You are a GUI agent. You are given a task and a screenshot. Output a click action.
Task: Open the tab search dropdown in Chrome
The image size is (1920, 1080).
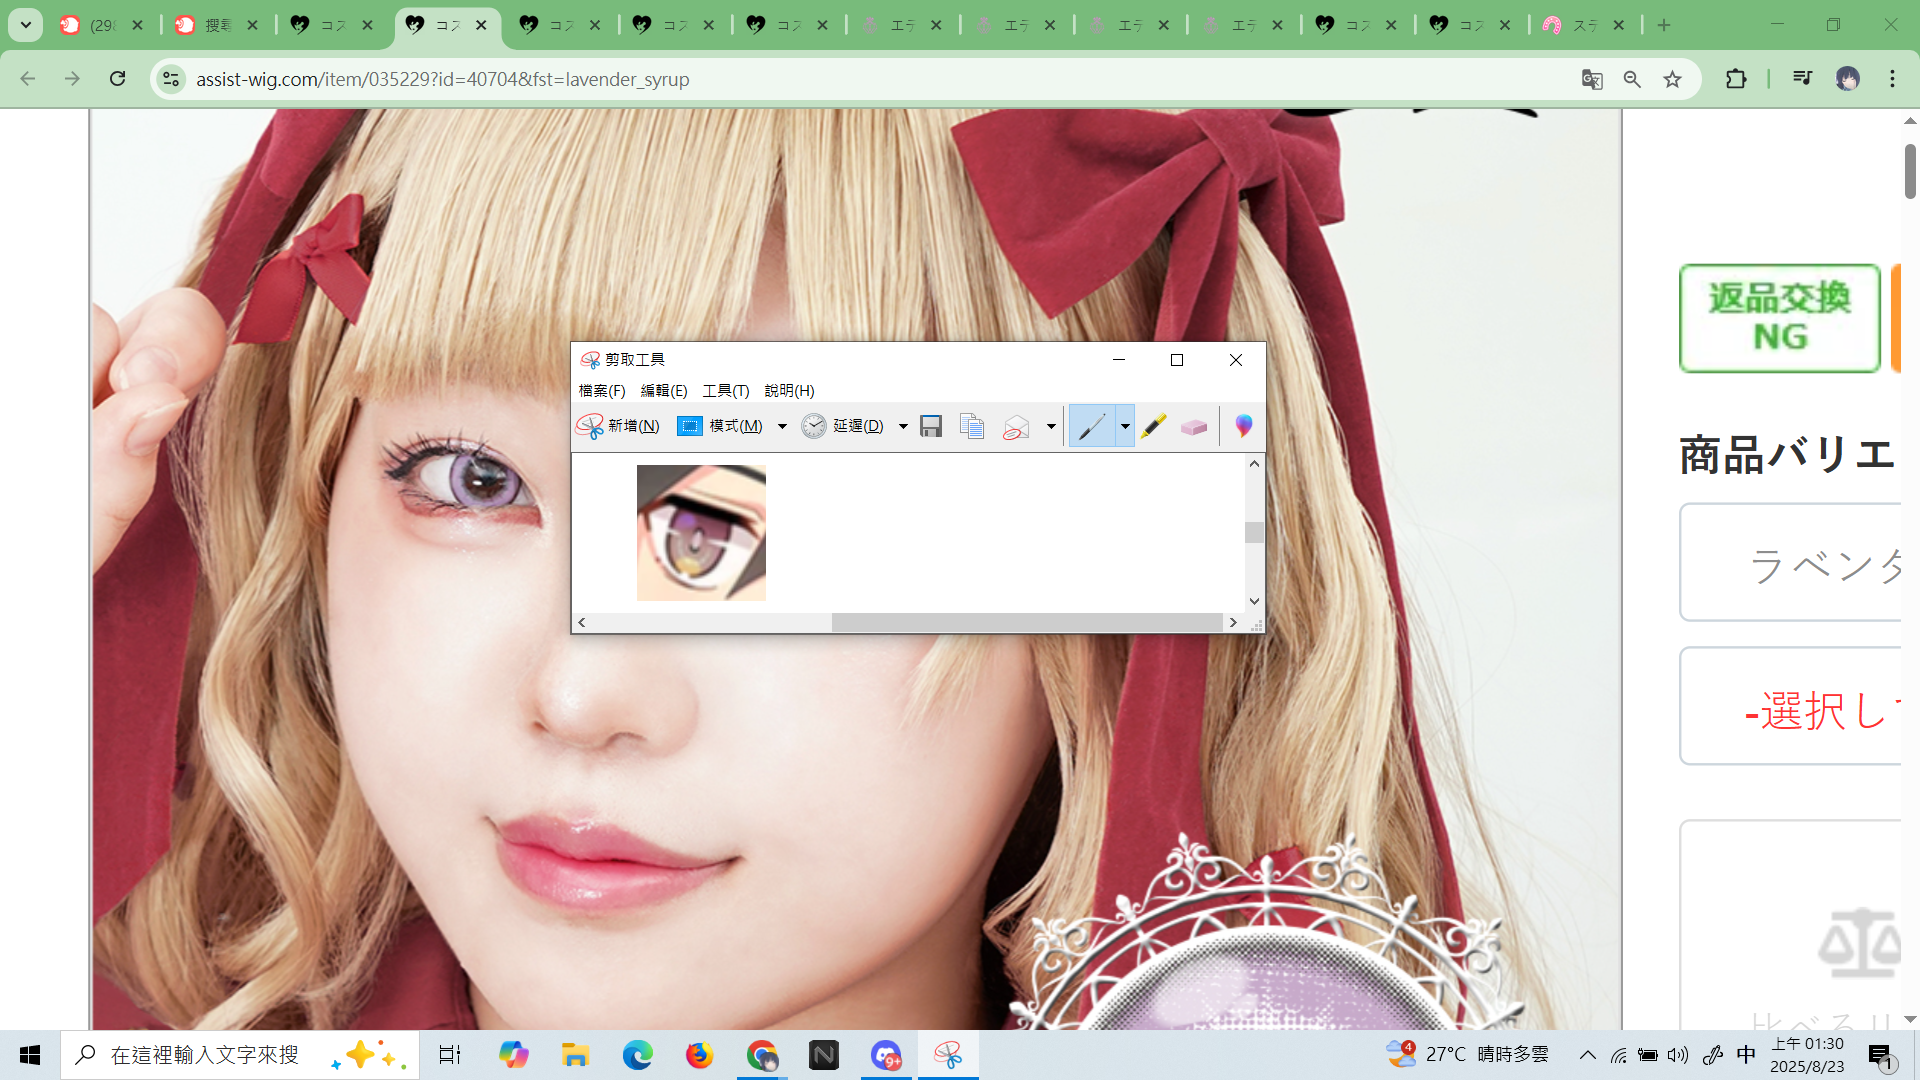click(x=26, y=25)
